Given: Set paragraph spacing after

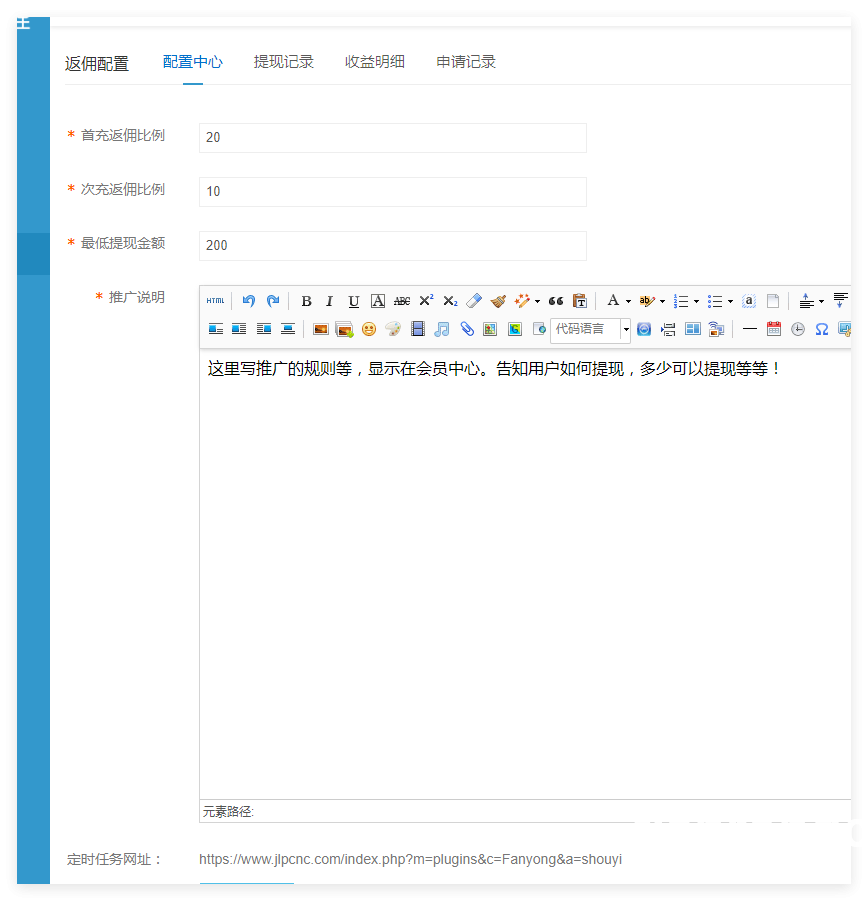Looking at the screenshot, I should coord(840,301).
